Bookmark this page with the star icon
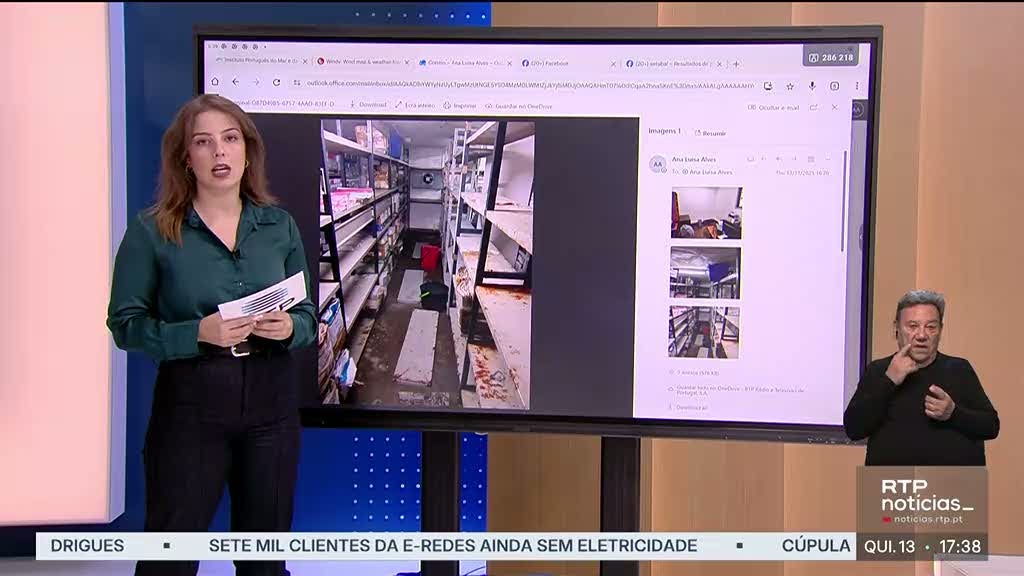The image size is (1024, 576). (790, 86)
